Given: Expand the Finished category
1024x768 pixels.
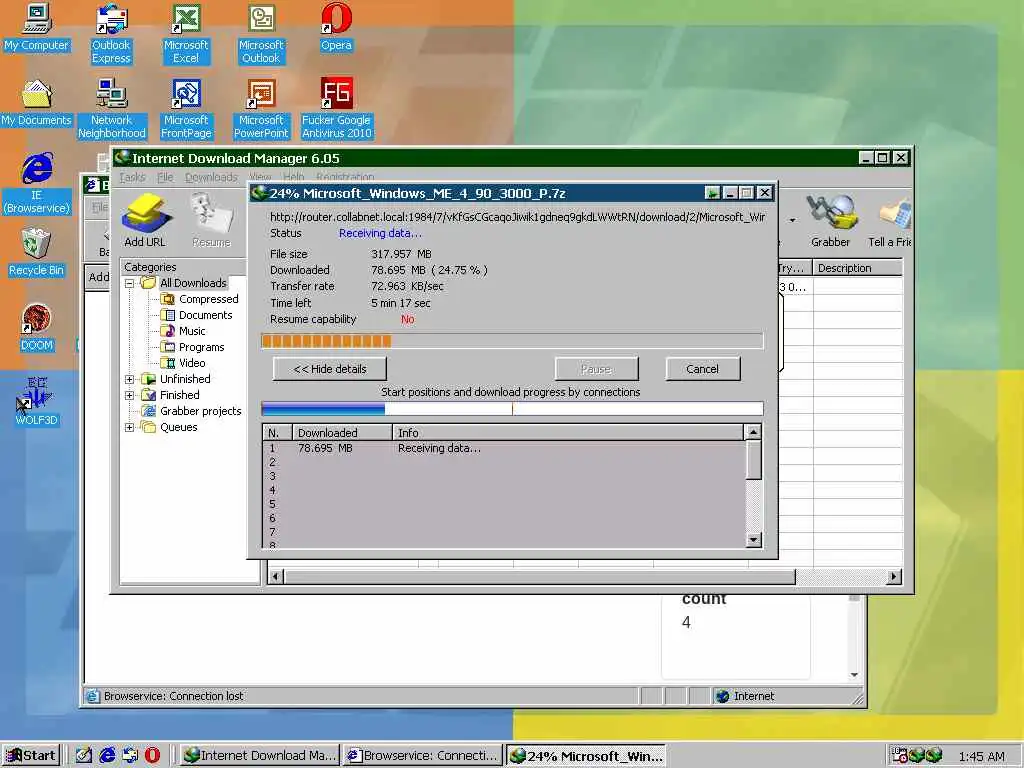Looking at the screenshot, I should click(129, 395).
